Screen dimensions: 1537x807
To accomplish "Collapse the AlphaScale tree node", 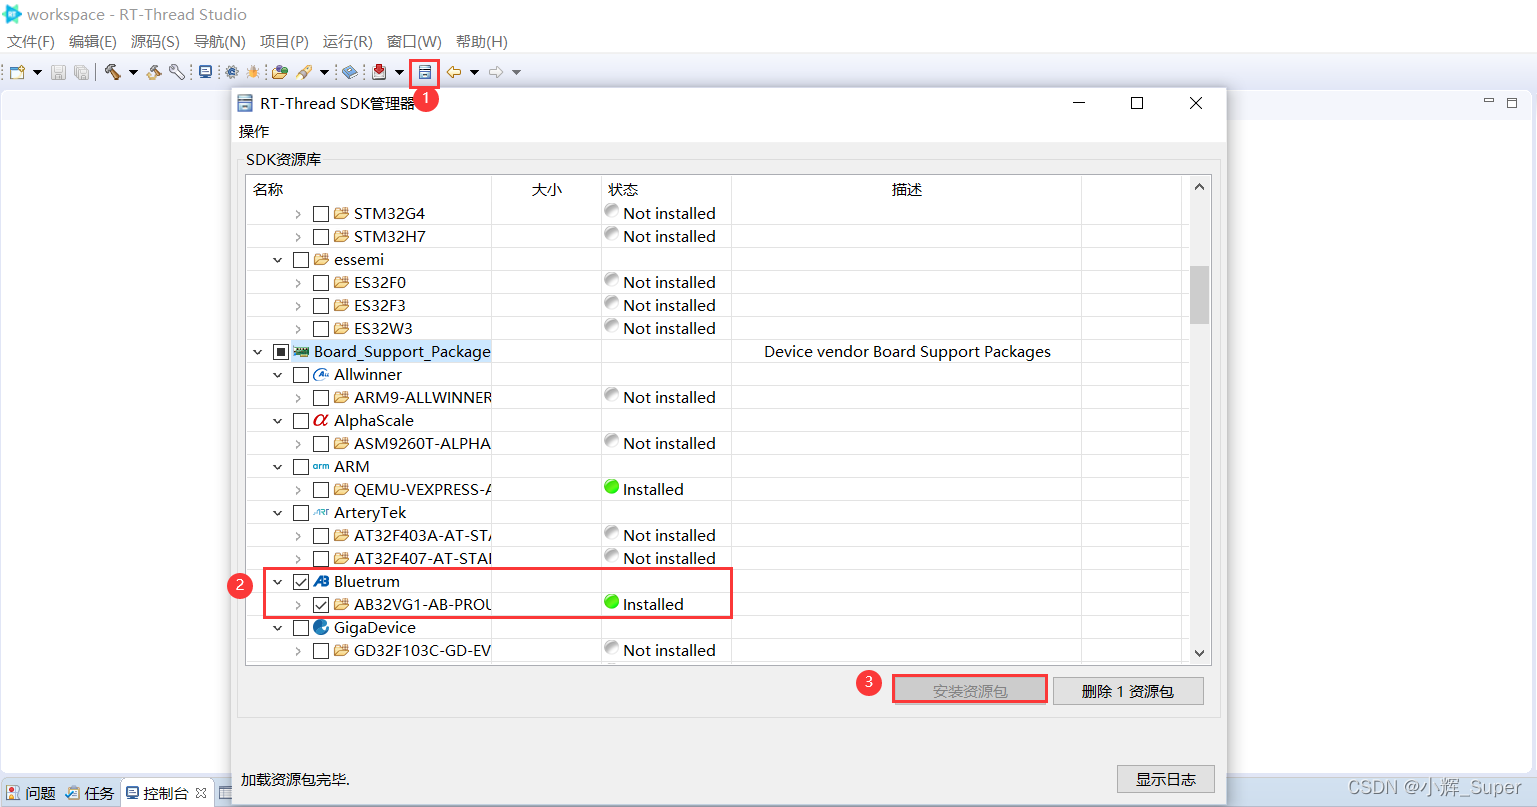I will [x=278, y=421].
